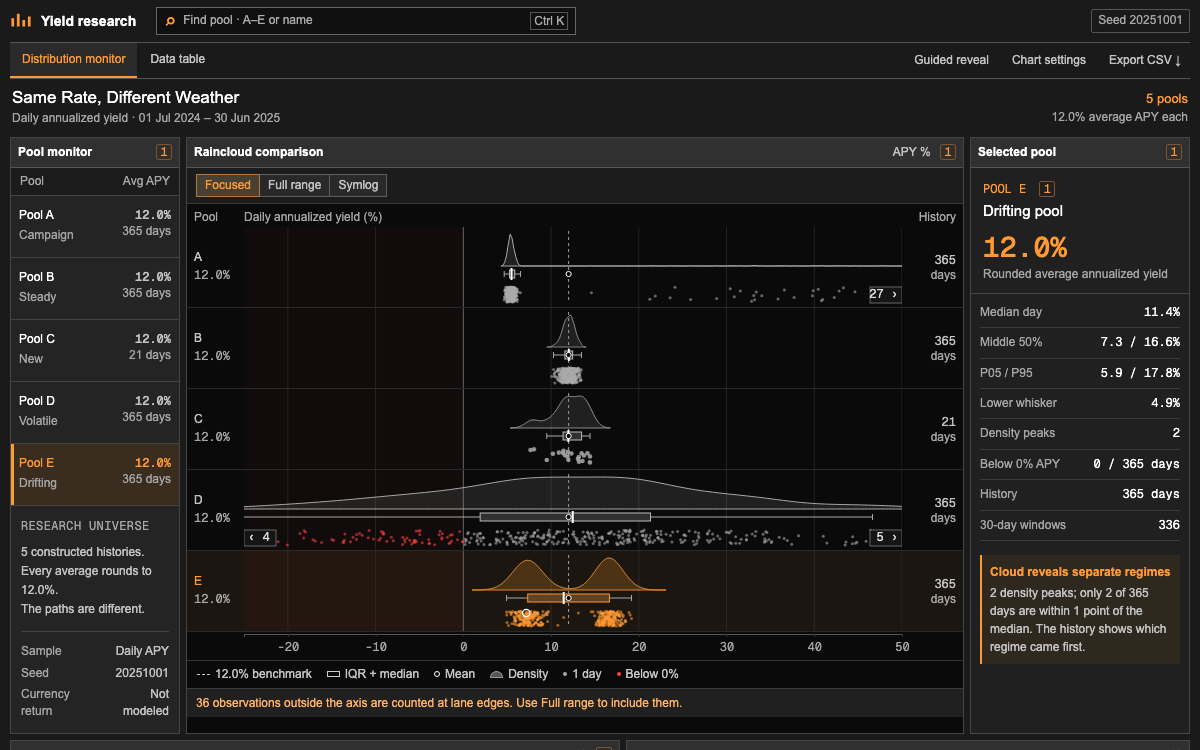This screenshot has width=1200, height=750.
Task: Click the Ctrl K shortcut badge
Action: coord(549,20)
